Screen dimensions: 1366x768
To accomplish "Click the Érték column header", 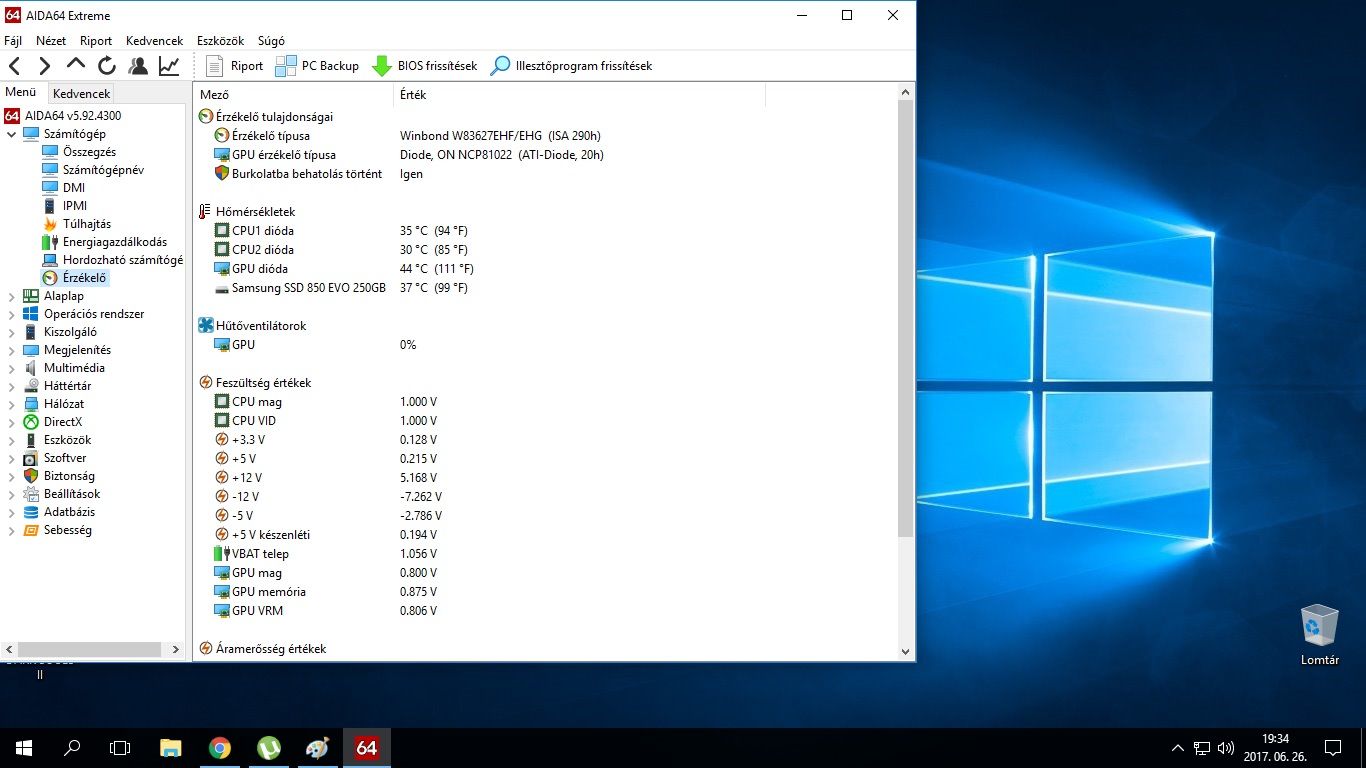I will pos(580,95).
